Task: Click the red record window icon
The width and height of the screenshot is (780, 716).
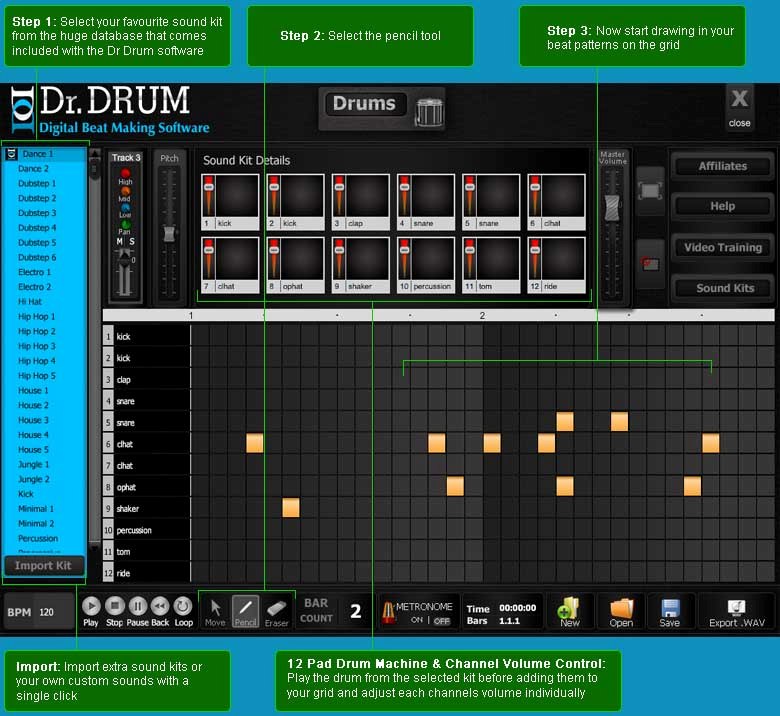Action: tap(650, 264)
